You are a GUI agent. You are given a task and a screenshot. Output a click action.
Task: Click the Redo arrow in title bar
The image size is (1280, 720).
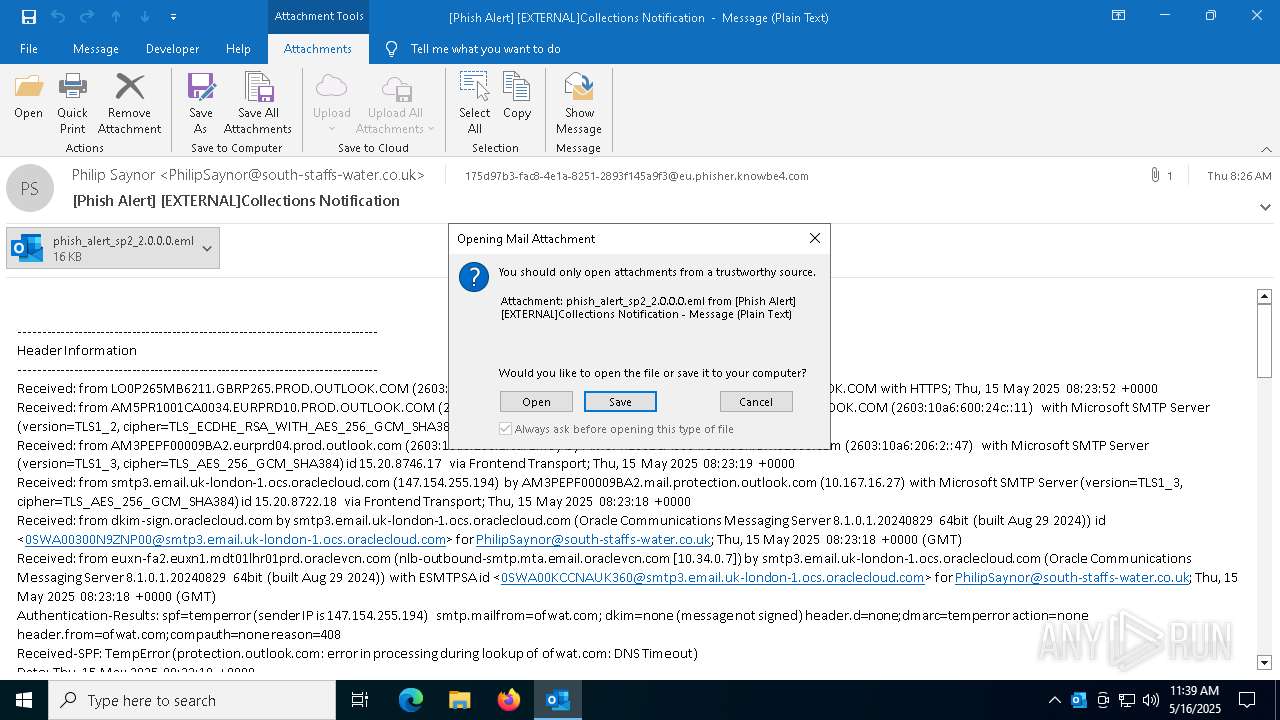click(x=87, y=17)
